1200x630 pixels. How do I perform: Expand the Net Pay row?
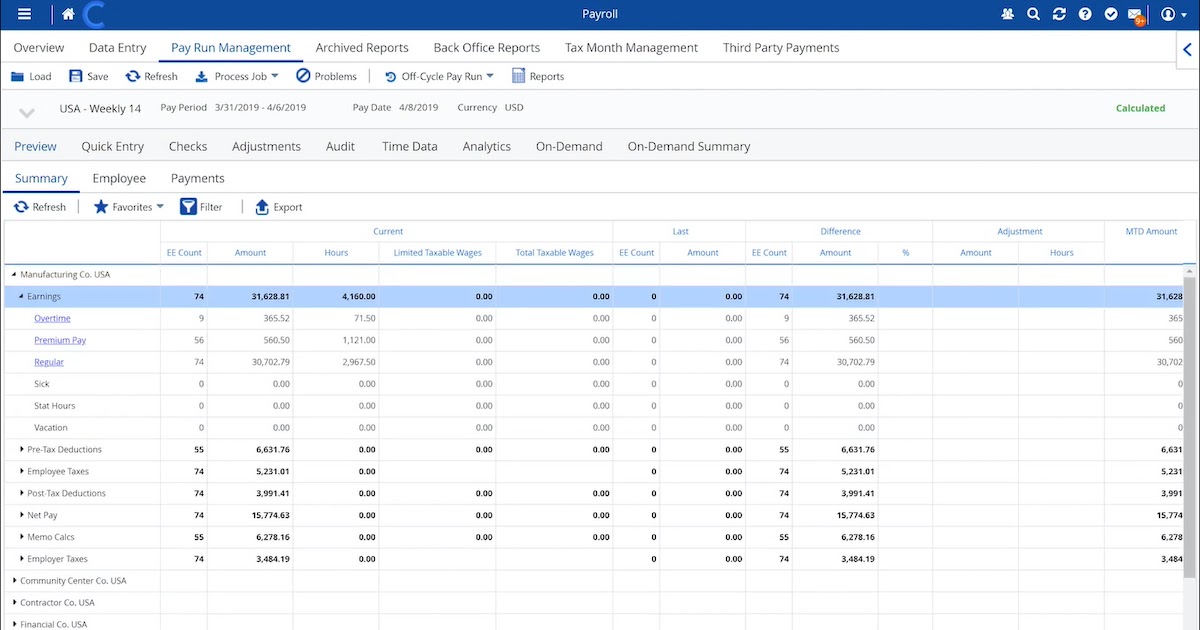(x=22, y=515)
